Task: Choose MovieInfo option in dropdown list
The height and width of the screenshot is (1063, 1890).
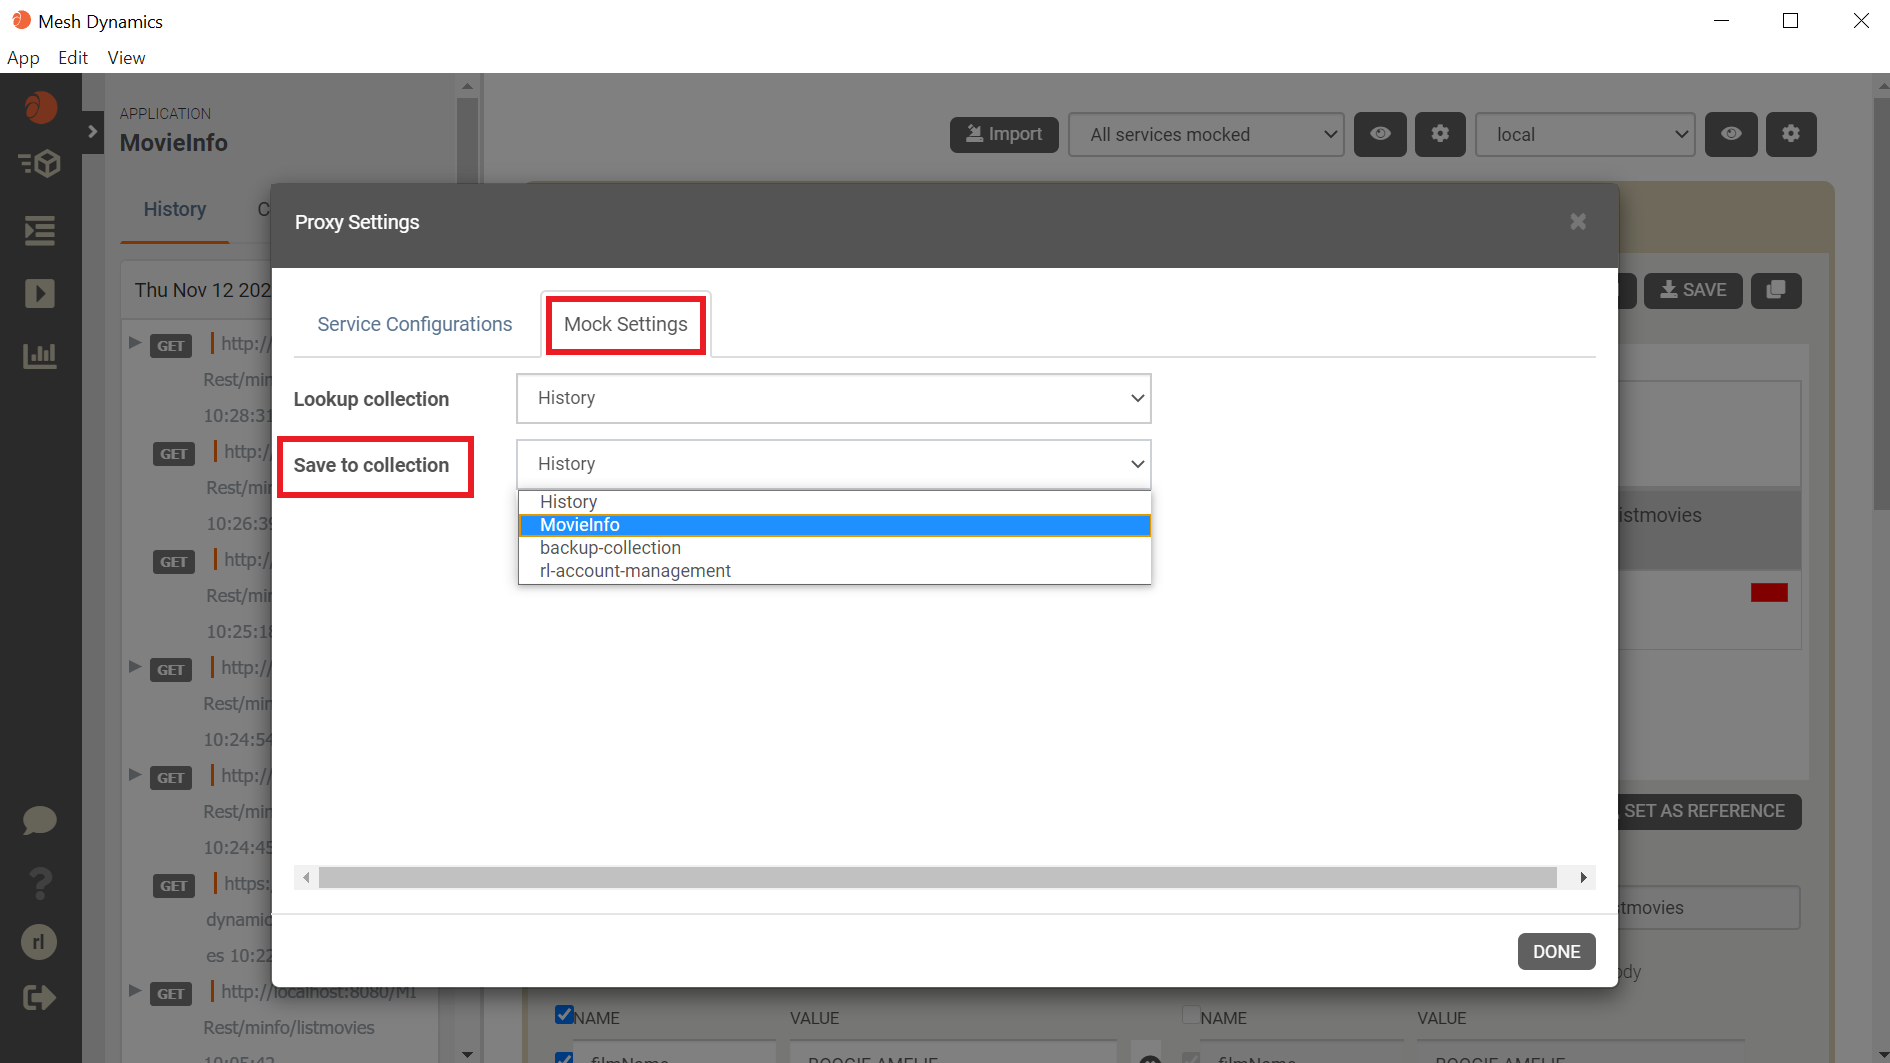Action: tap(834, 525)
